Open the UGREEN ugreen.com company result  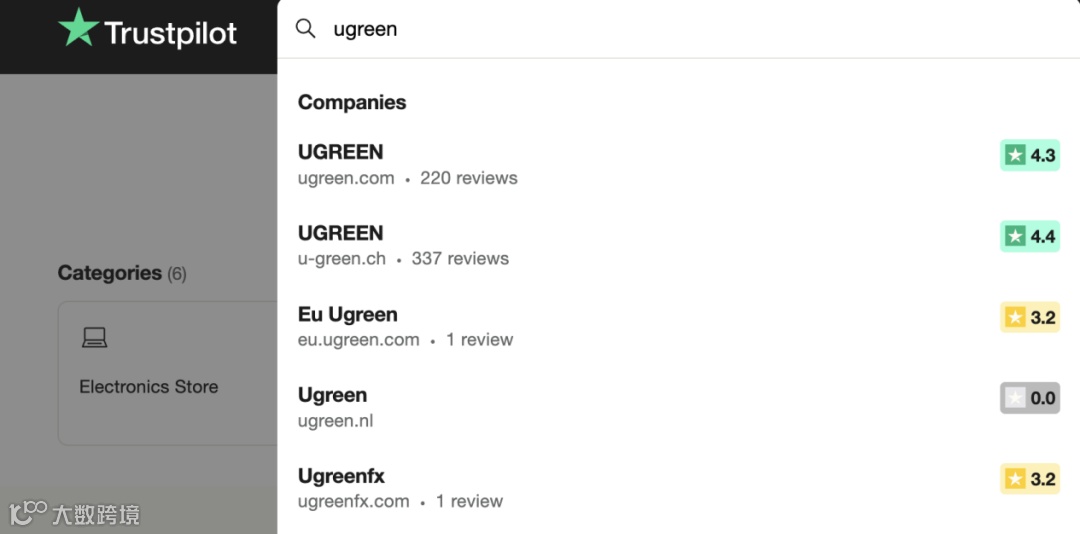(x=678, y=164)
